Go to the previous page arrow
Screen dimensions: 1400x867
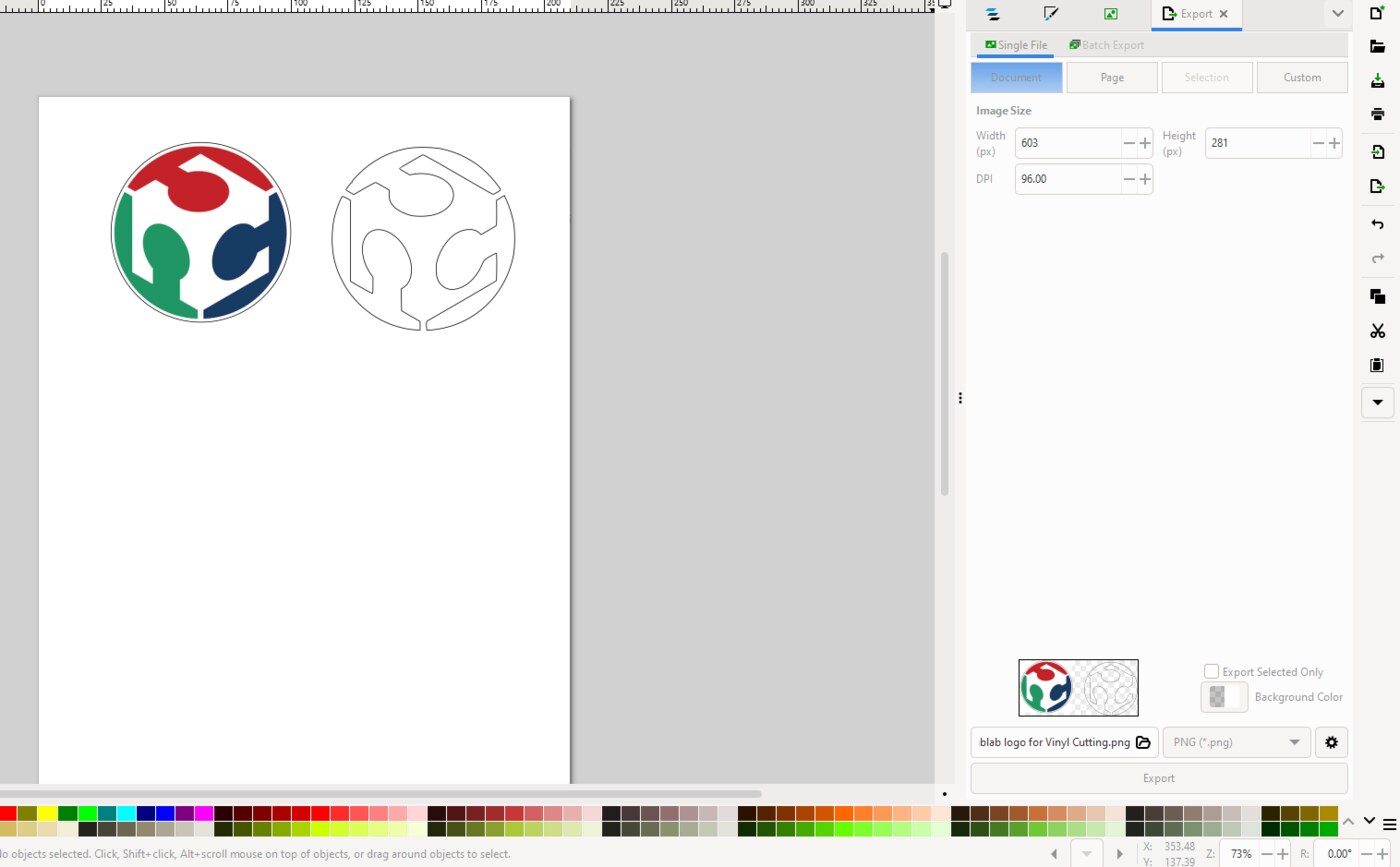click(1054, 854)
